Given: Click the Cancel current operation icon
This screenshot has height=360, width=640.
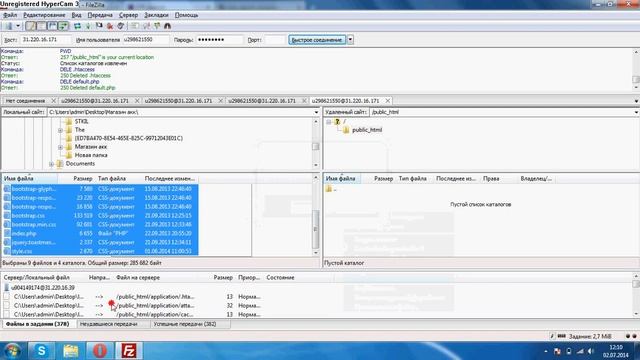Looking at the screenshot, I should pyautogui.click(x=99, y=26).
